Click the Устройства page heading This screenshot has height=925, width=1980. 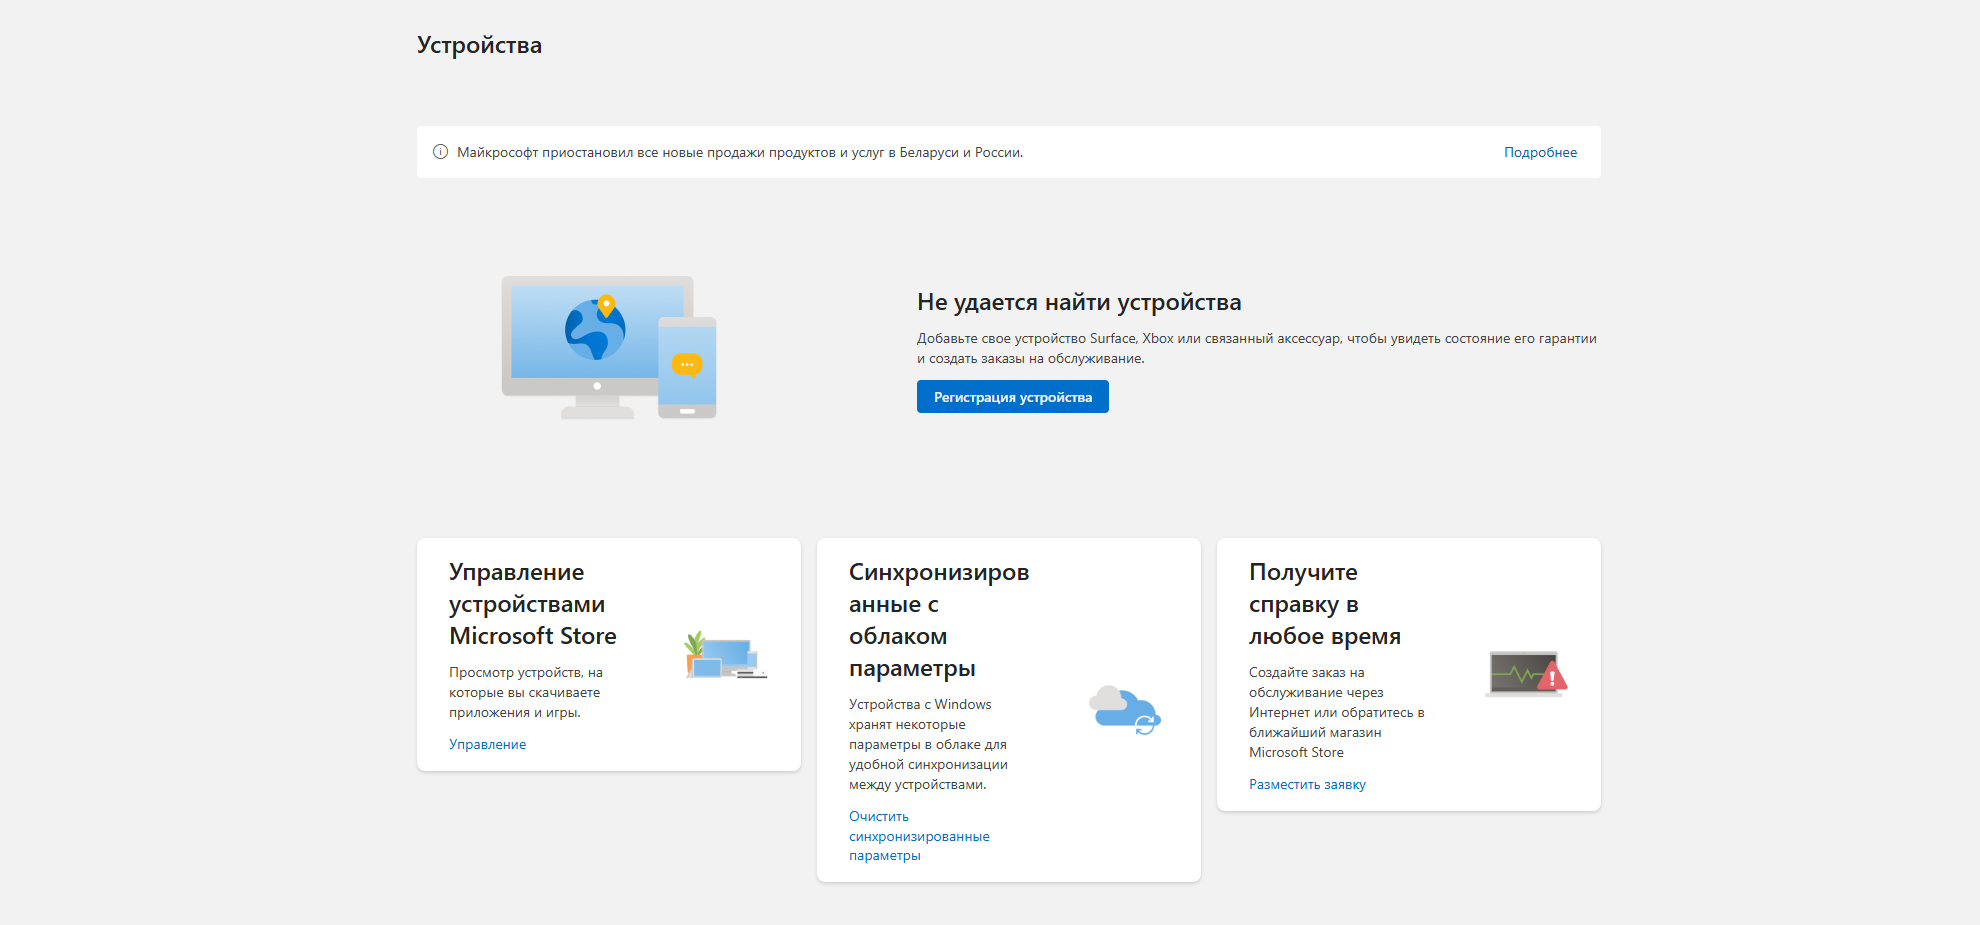tap(479, 45)
